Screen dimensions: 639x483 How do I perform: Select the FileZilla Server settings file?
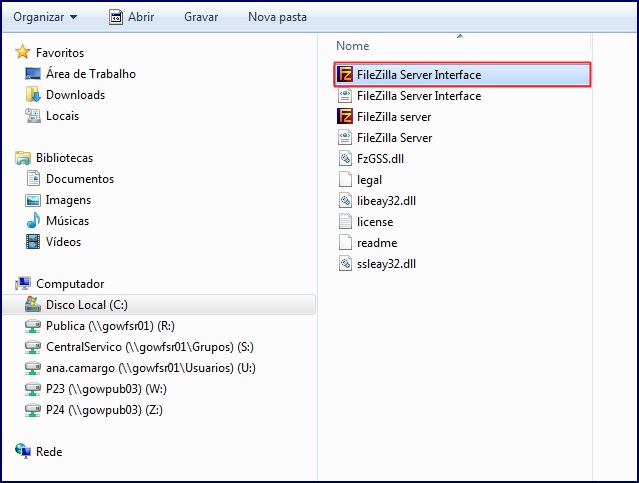(394, 138)
